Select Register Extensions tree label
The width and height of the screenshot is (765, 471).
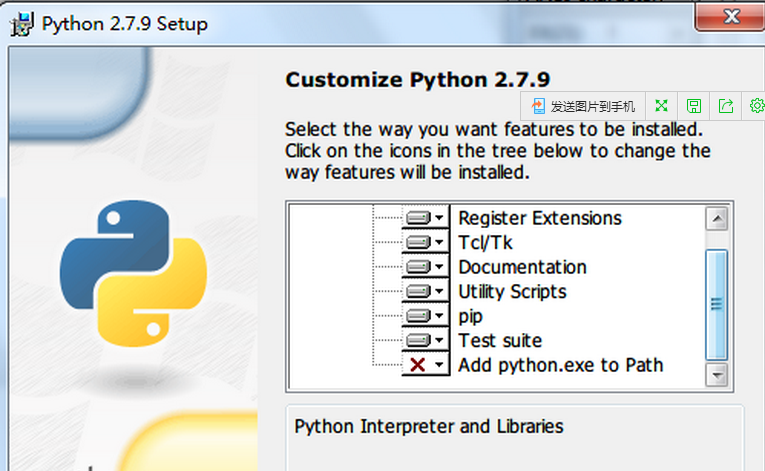point(540,218)
